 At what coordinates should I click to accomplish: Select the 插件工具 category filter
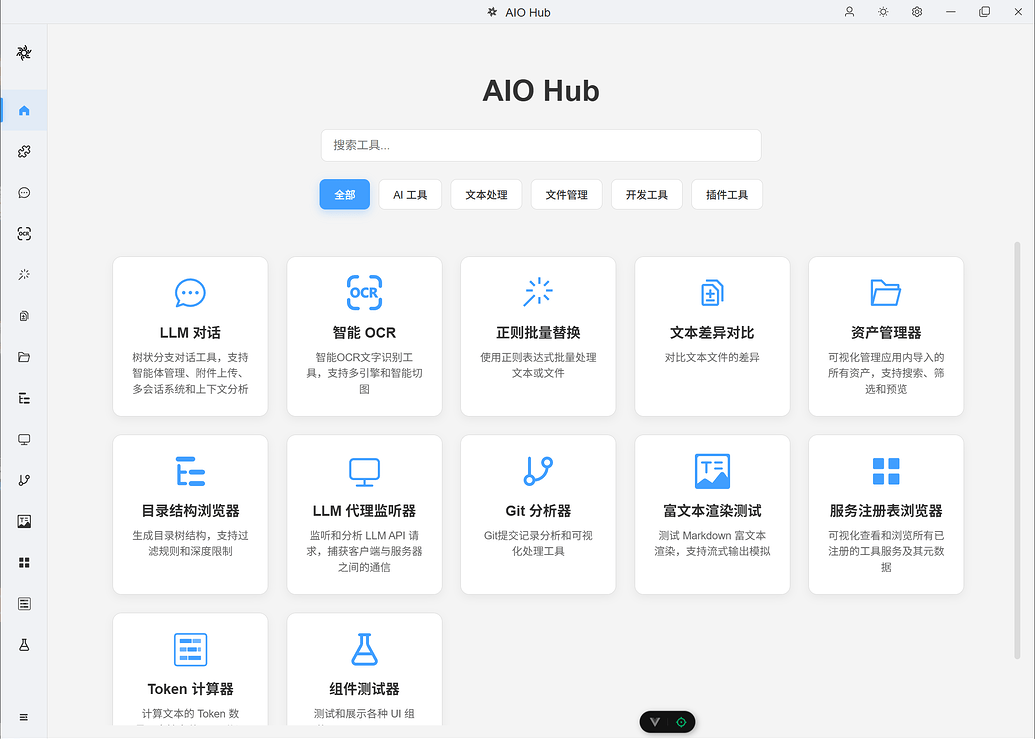point(727,195)
